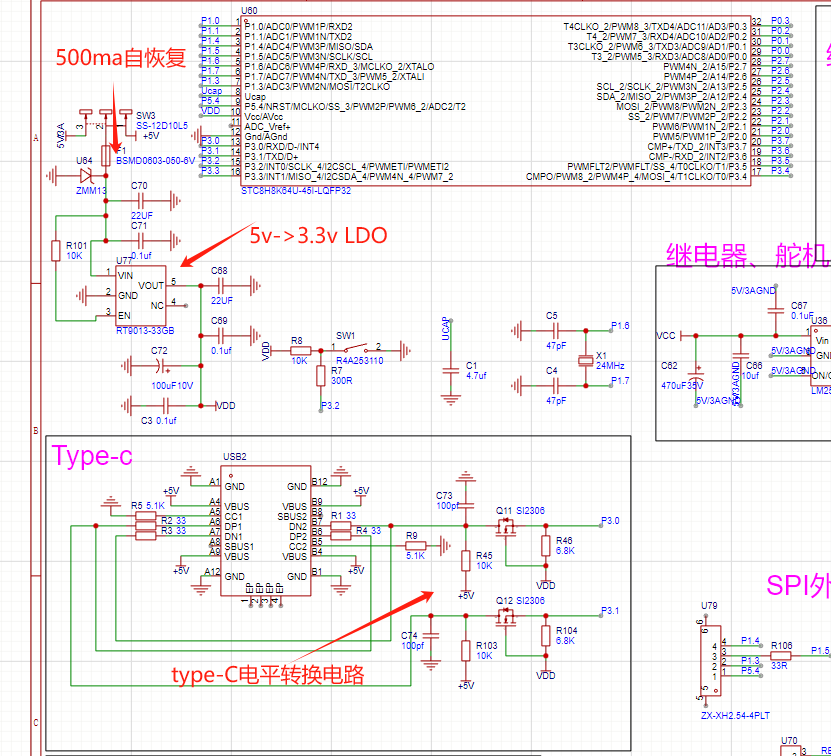The image size is (831, 756).
Task: Select the SW3 SS-12D10L5 slide switch symbol
Action: point(105,122)
